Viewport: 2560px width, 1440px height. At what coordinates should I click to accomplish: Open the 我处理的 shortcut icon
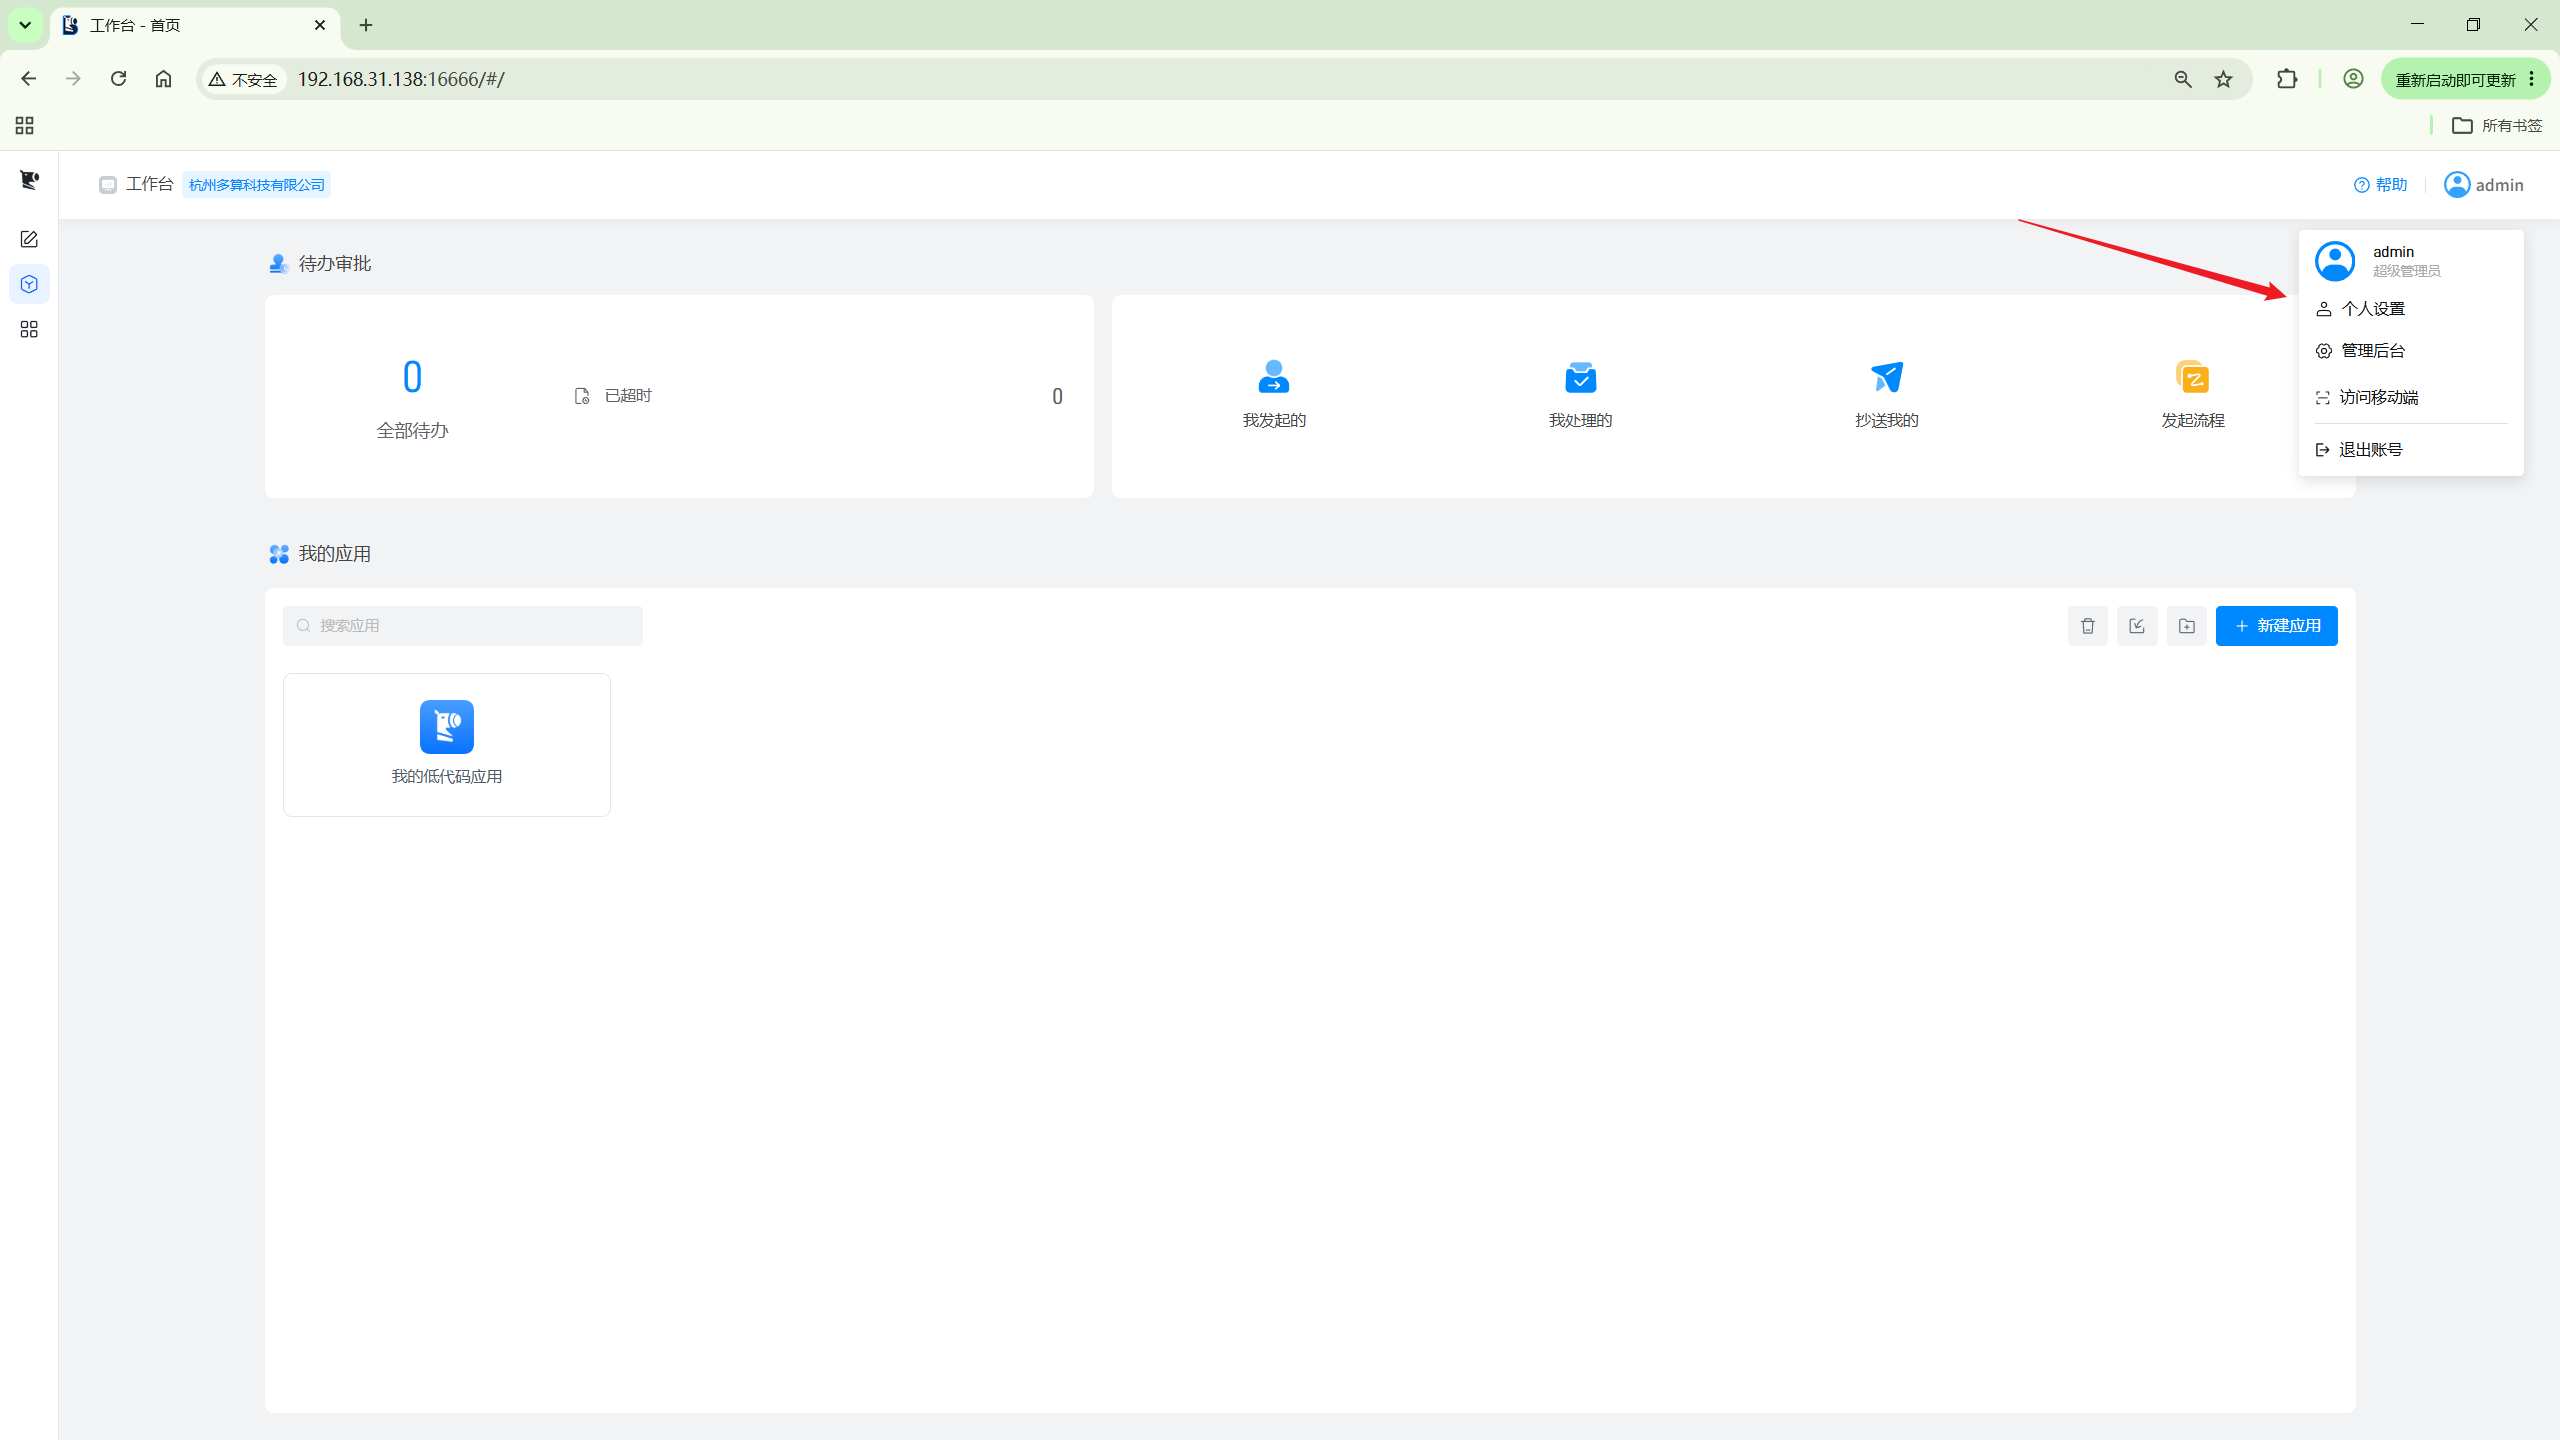[1580, 377]
